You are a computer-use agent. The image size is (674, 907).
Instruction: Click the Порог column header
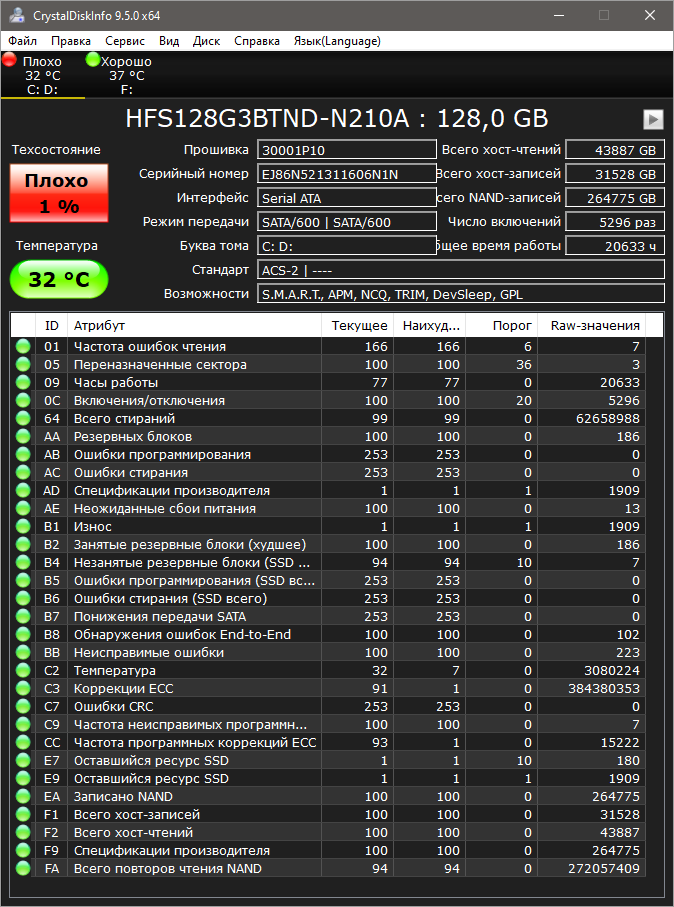click(502, 326)
